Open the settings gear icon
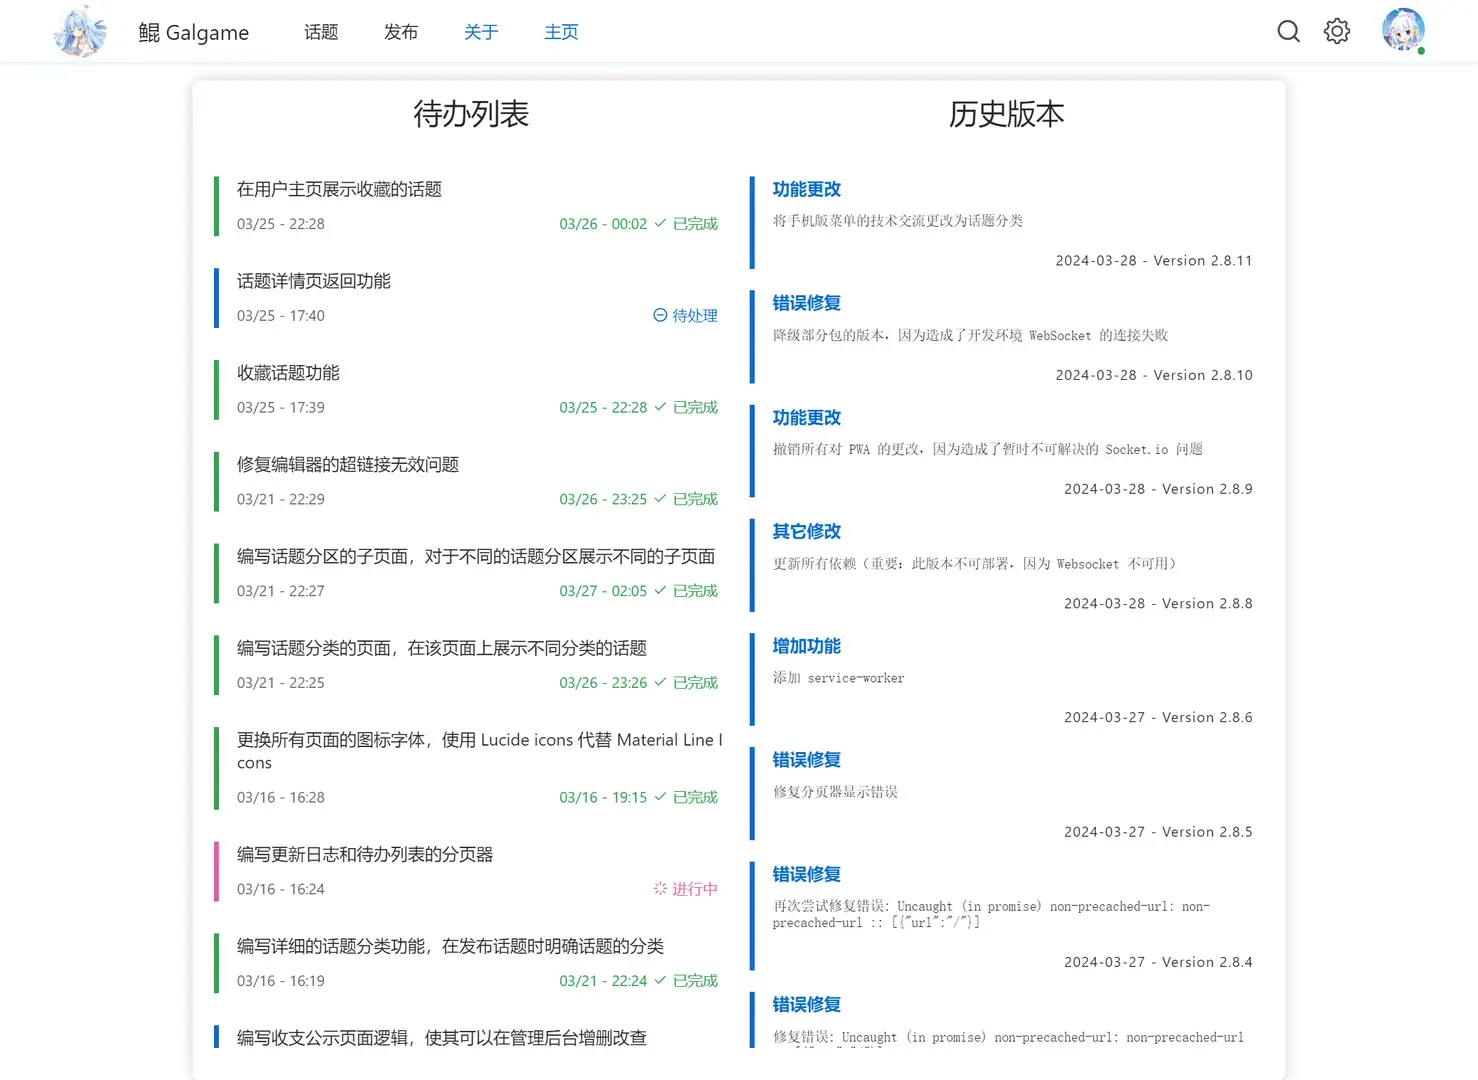The image size is (1478, 1080). click(x=1337, y=32)
